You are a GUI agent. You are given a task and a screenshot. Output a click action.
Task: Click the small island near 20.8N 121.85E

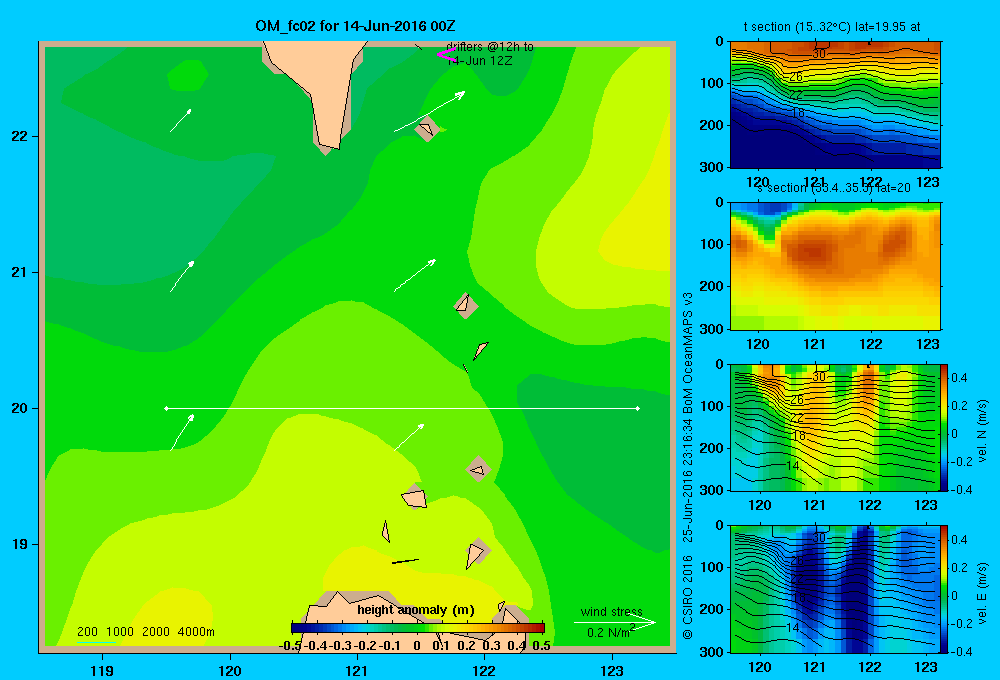click(466, 305)
